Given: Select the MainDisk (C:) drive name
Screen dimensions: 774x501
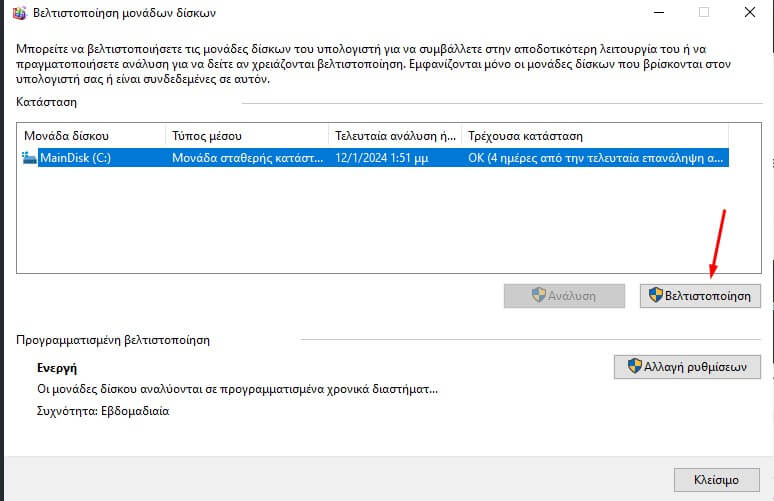Looking at the screenshot, I should 74,158.
